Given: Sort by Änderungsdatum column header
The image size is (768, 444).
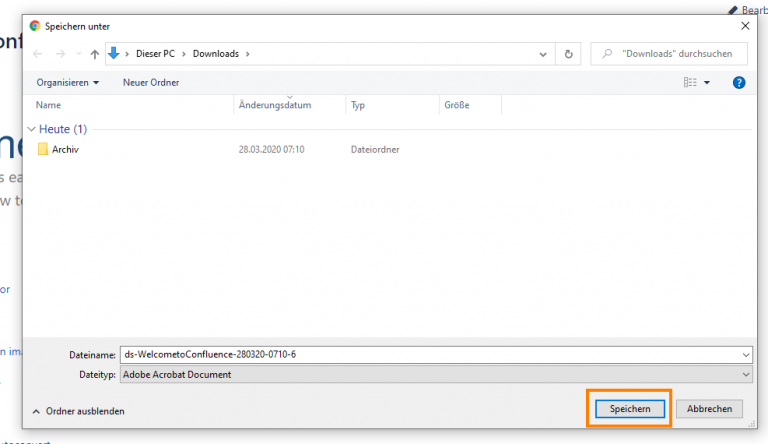Looking at the screenshot, I should click(275, 105).
